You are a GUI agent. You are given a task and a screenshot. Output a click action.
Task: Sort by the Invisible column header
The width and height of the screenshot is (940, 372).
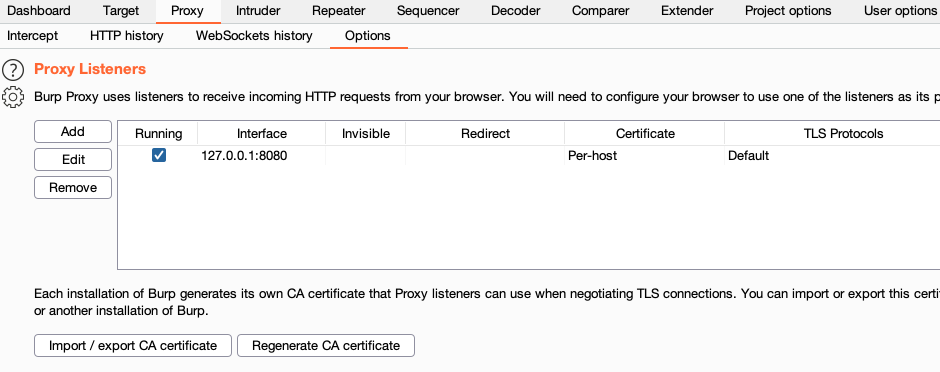pos(366,134)
